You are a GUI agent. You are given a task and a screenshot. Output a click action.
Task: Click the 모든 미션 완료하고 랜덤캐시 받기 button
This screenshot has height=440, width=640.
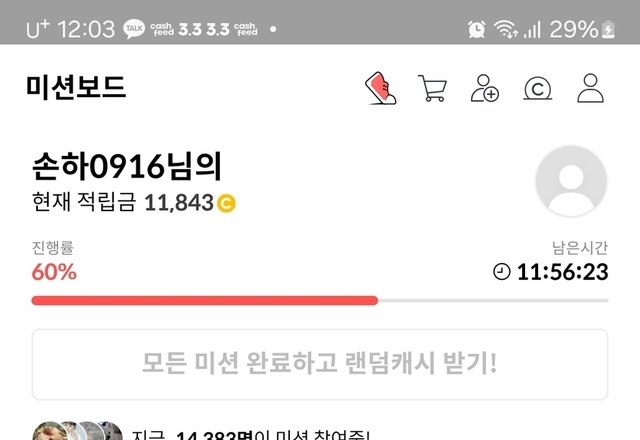[x=320, y=364]
